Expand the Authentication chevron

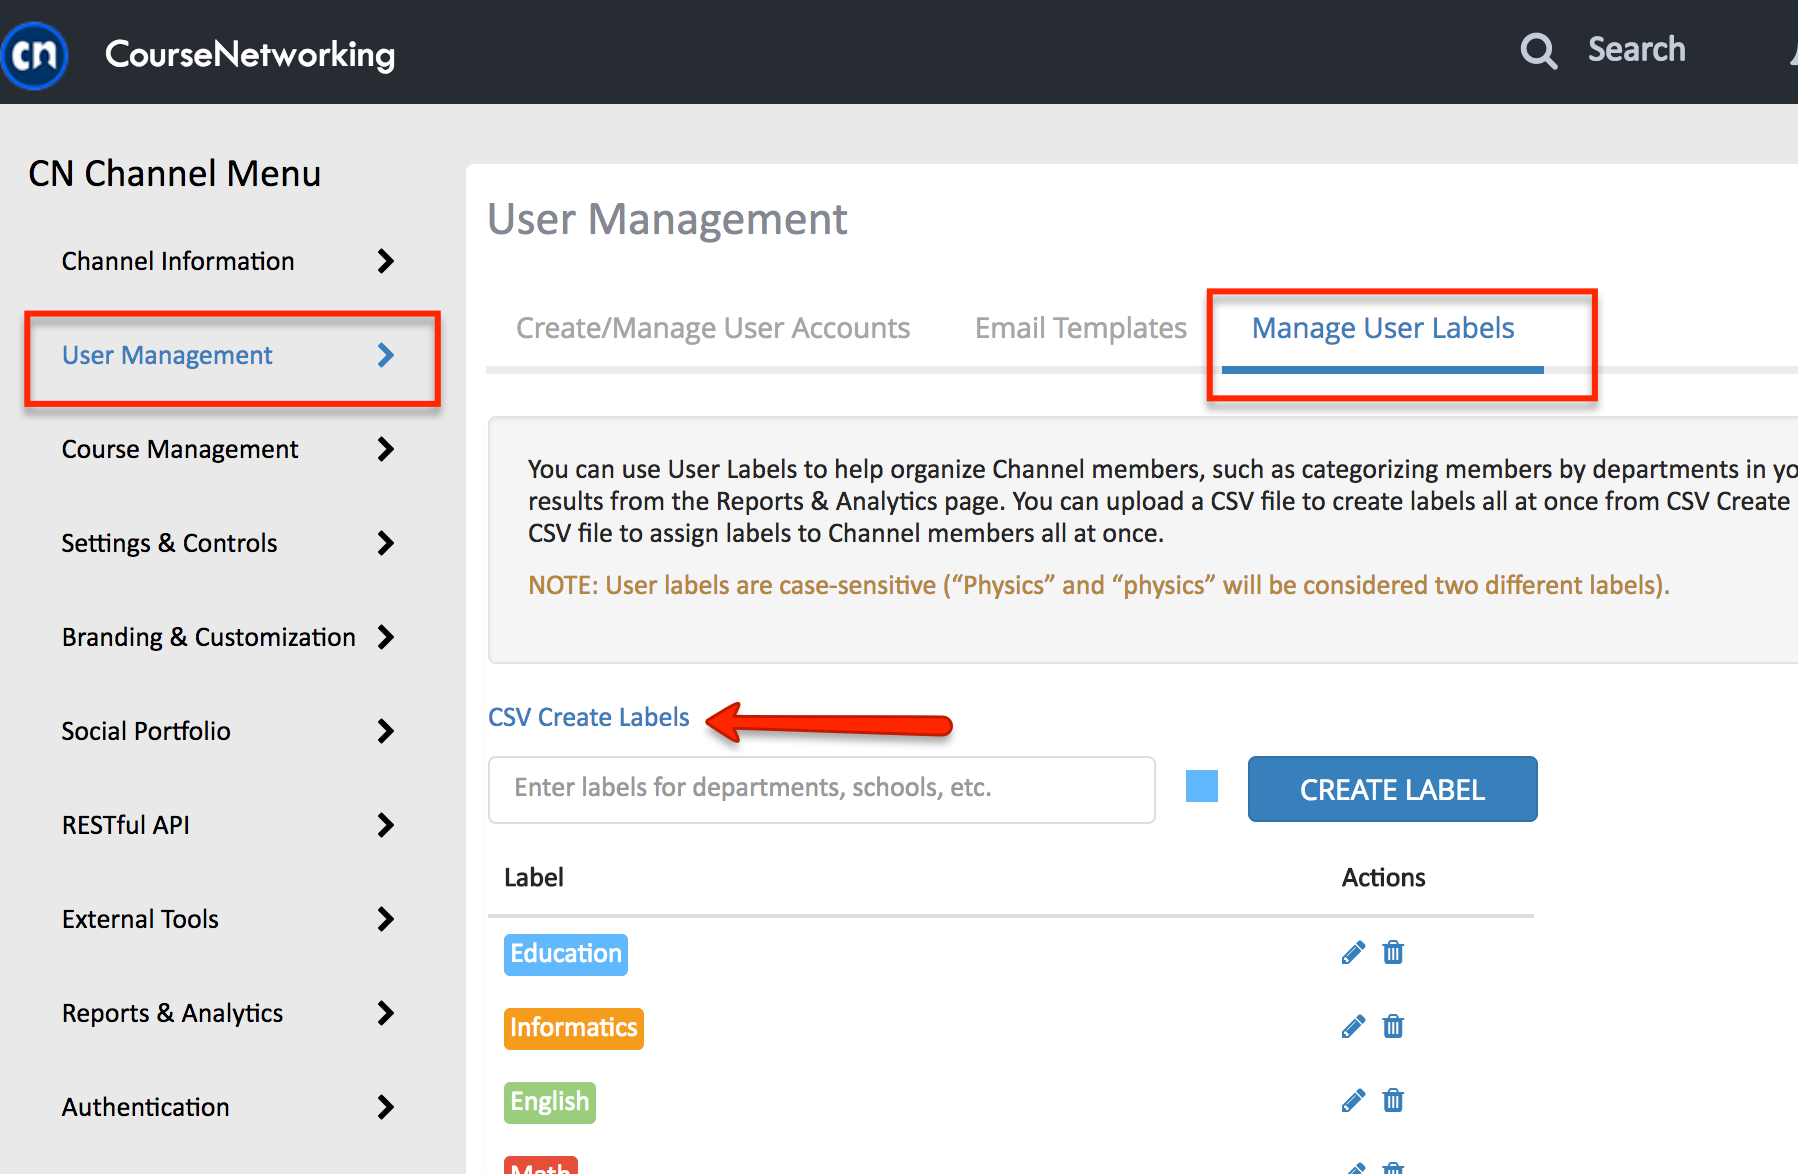[x=385, y=1107]
